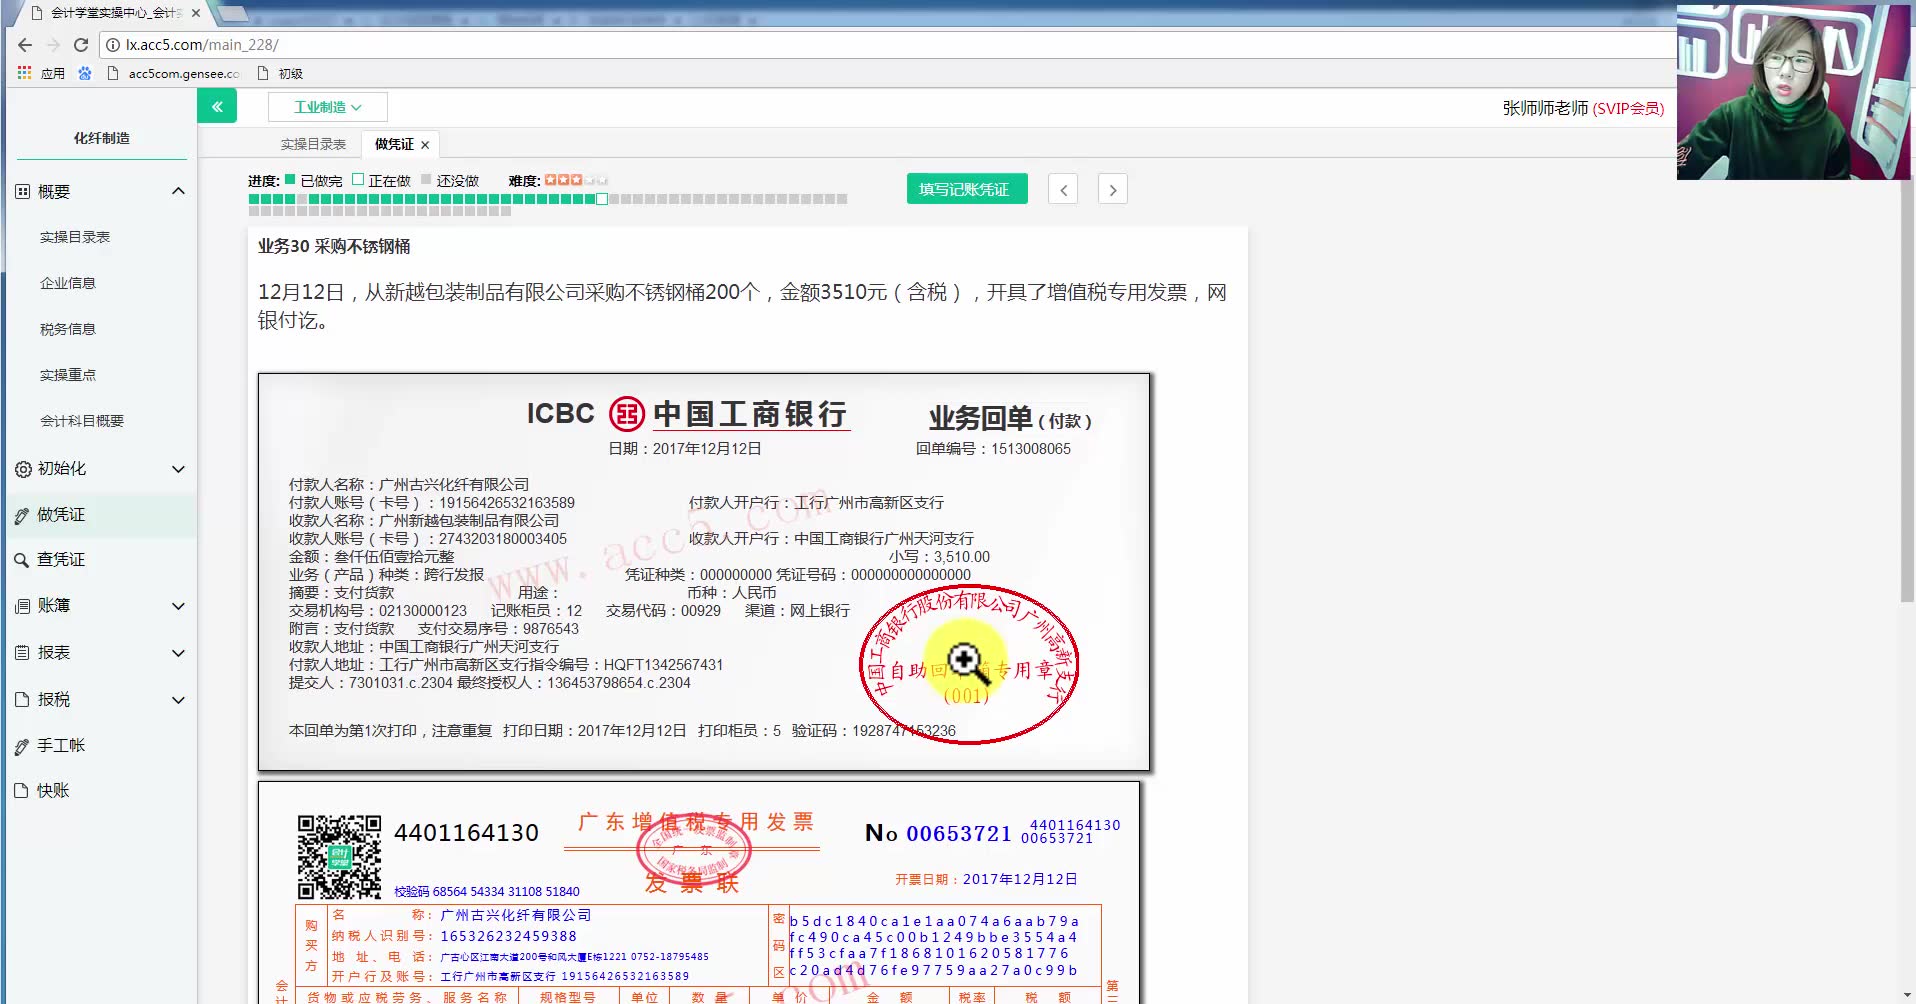Click the 业务30 采购不锈钢桶 heading
1916x1004 pixels.
pyautogui.click(x=334, y=246)
